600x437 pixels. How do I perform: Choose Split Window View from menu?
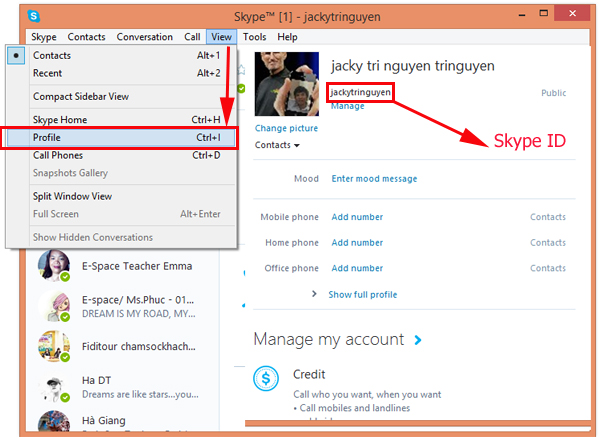pos(72,196)
